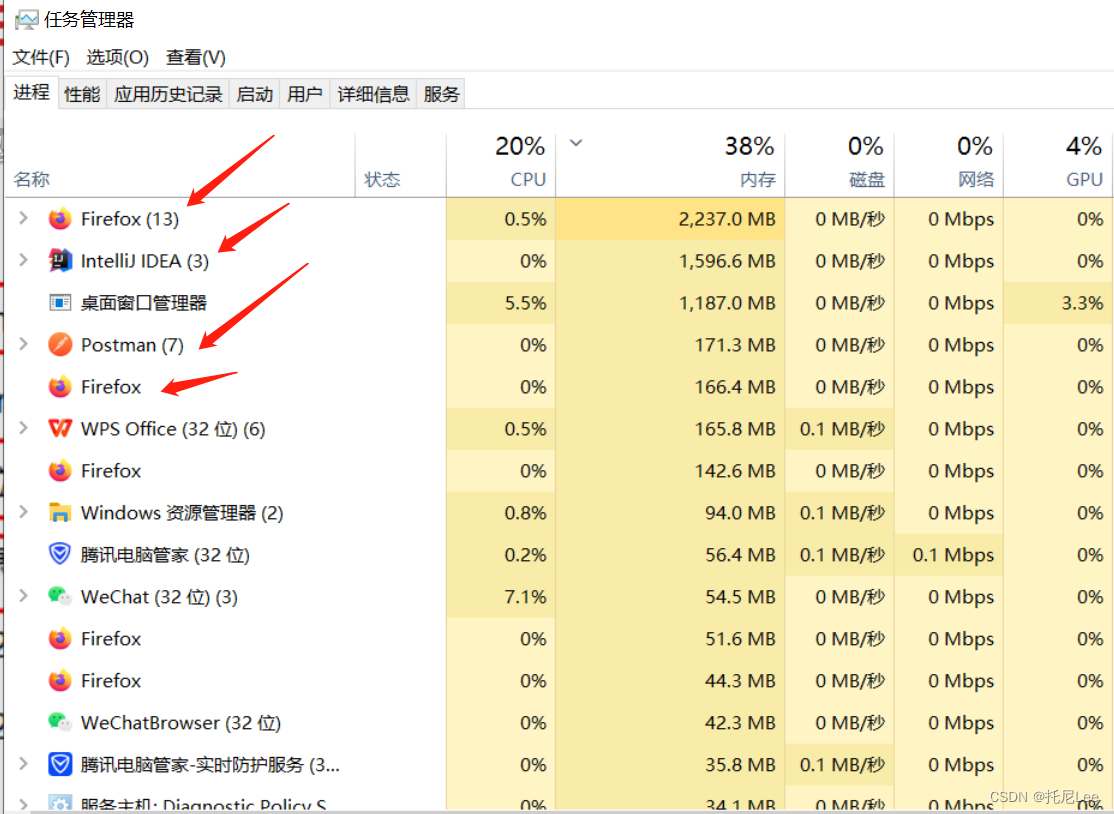1114x814 pixels.
Task: Open the 查看(V) menu
Action: (195, 58)
